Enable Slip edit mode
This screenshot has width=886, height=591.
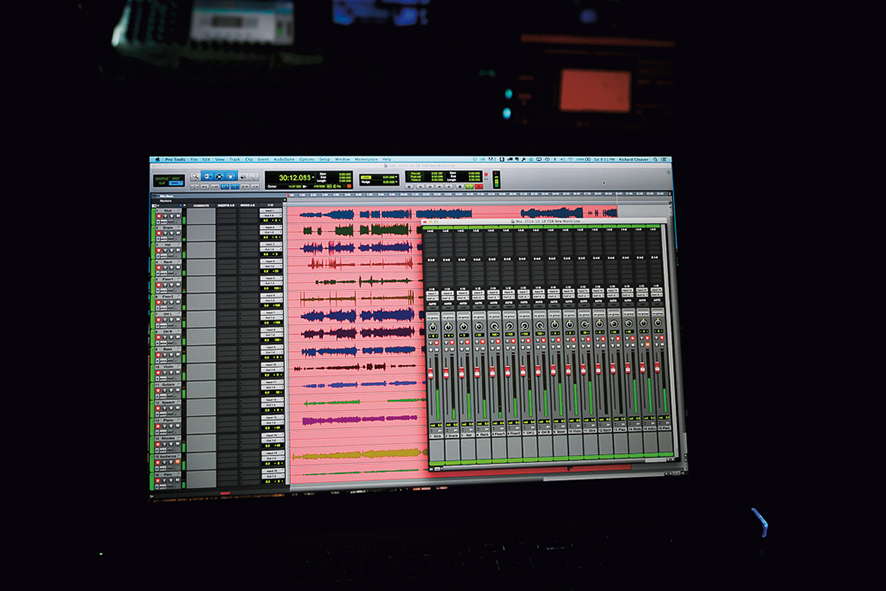click(x=160, y=183)
